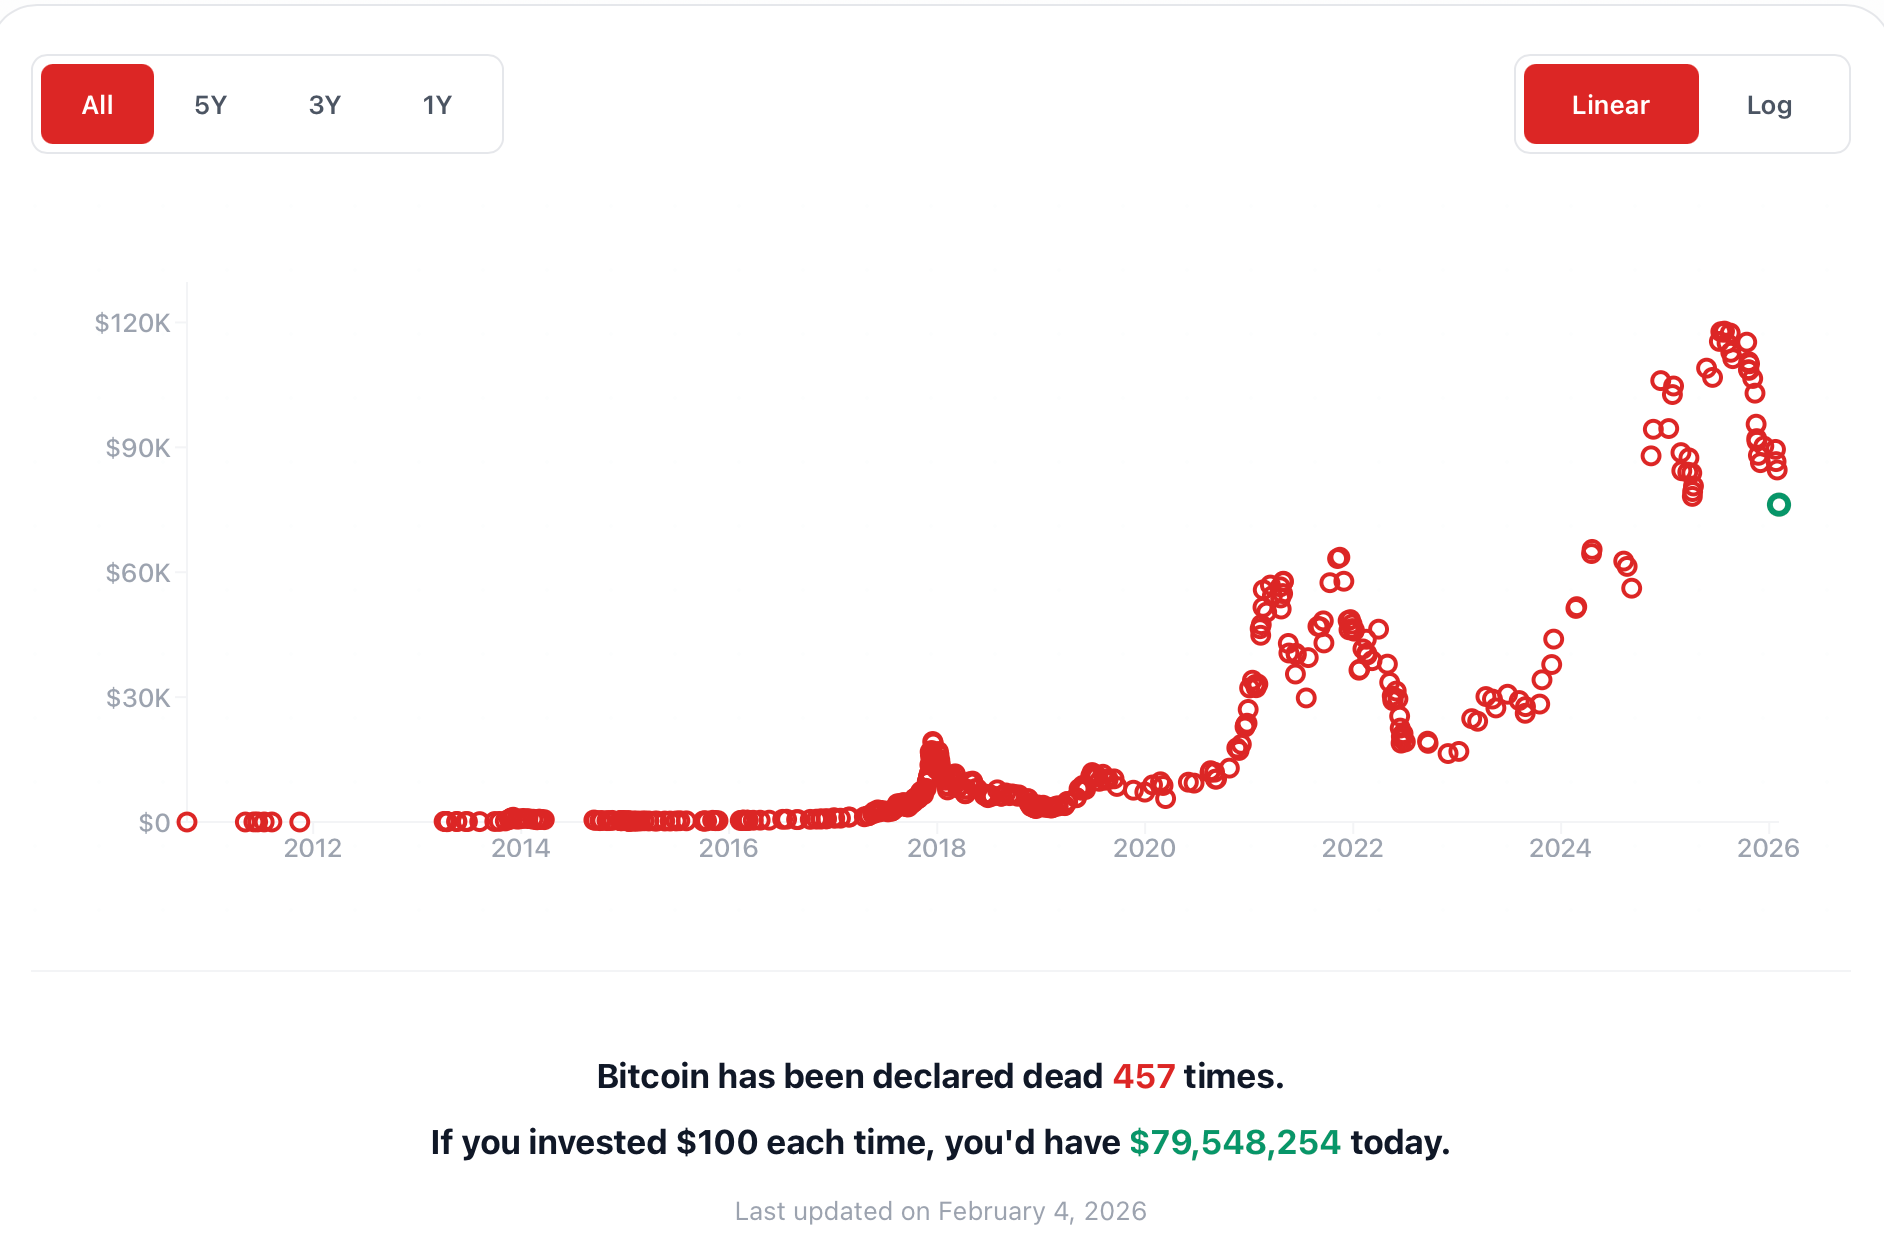This screenshot has width=1884, height=1236.
Task: Click the $30K y-axis label
Action: (x=138, y=698)
